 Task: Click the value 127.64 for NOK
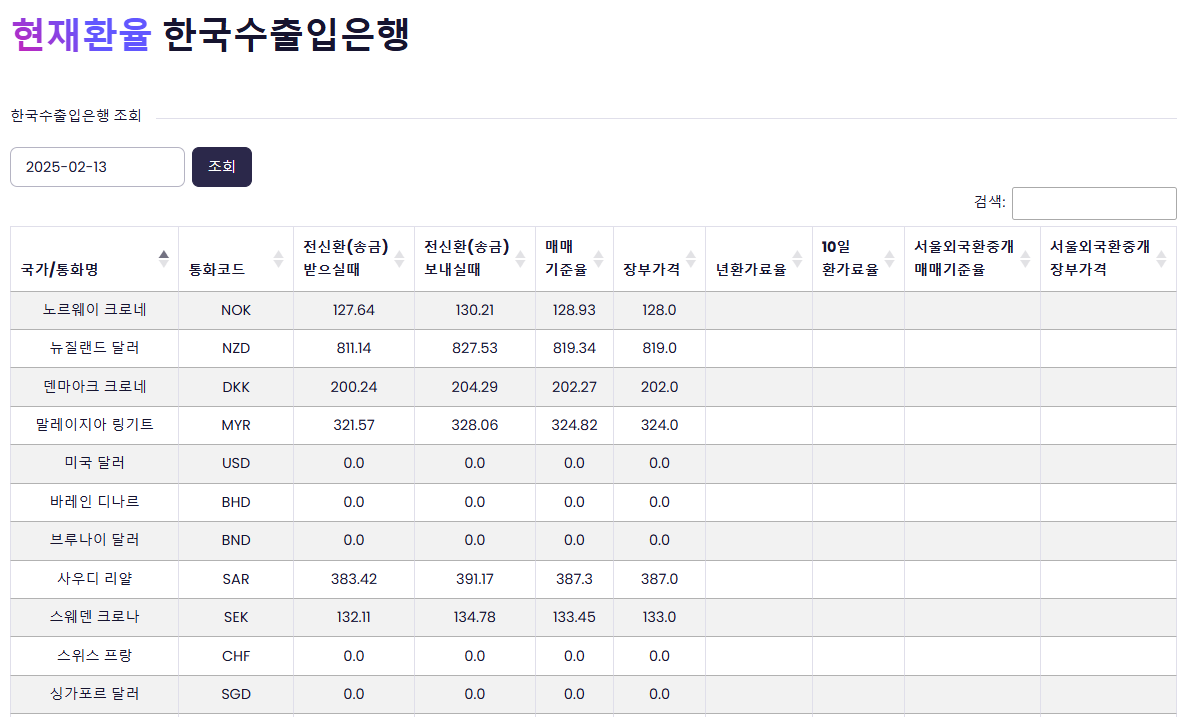[x=354, y=310]
